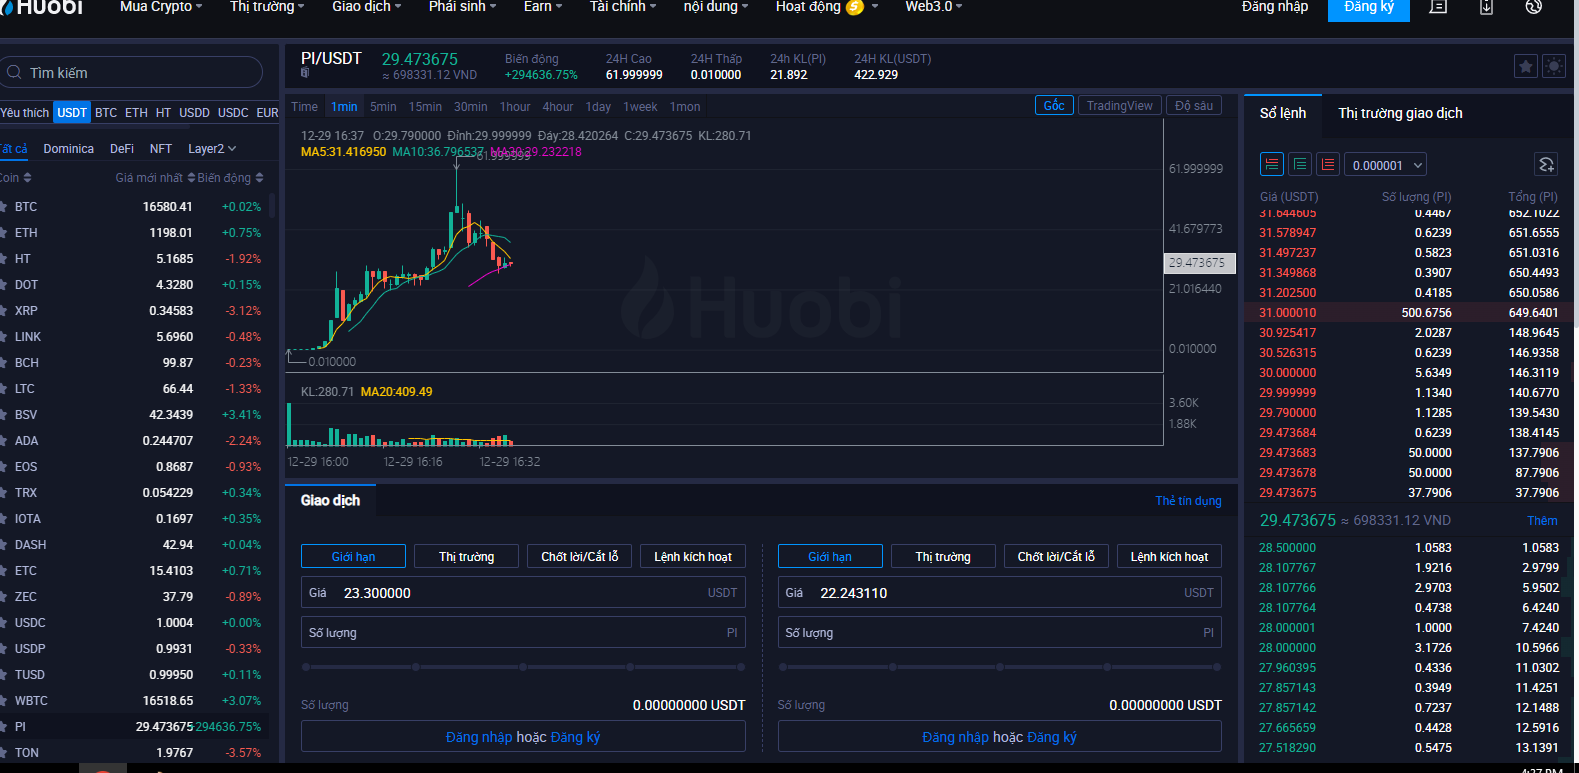Select Thị trường order type in buy panel
Viewport: 1579px width, 773px height.
coord(467,556)
